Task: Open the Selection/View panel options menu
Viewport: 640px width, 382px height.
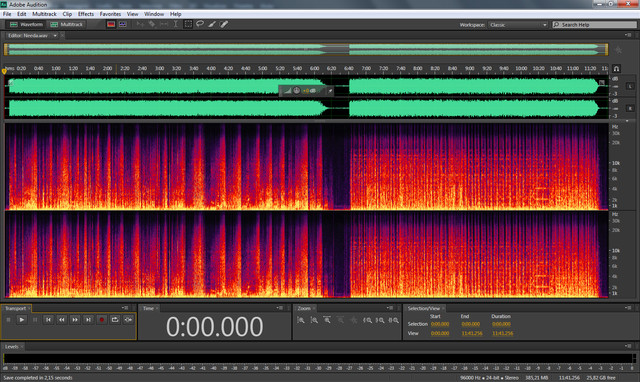Action: tap(628, 308)
